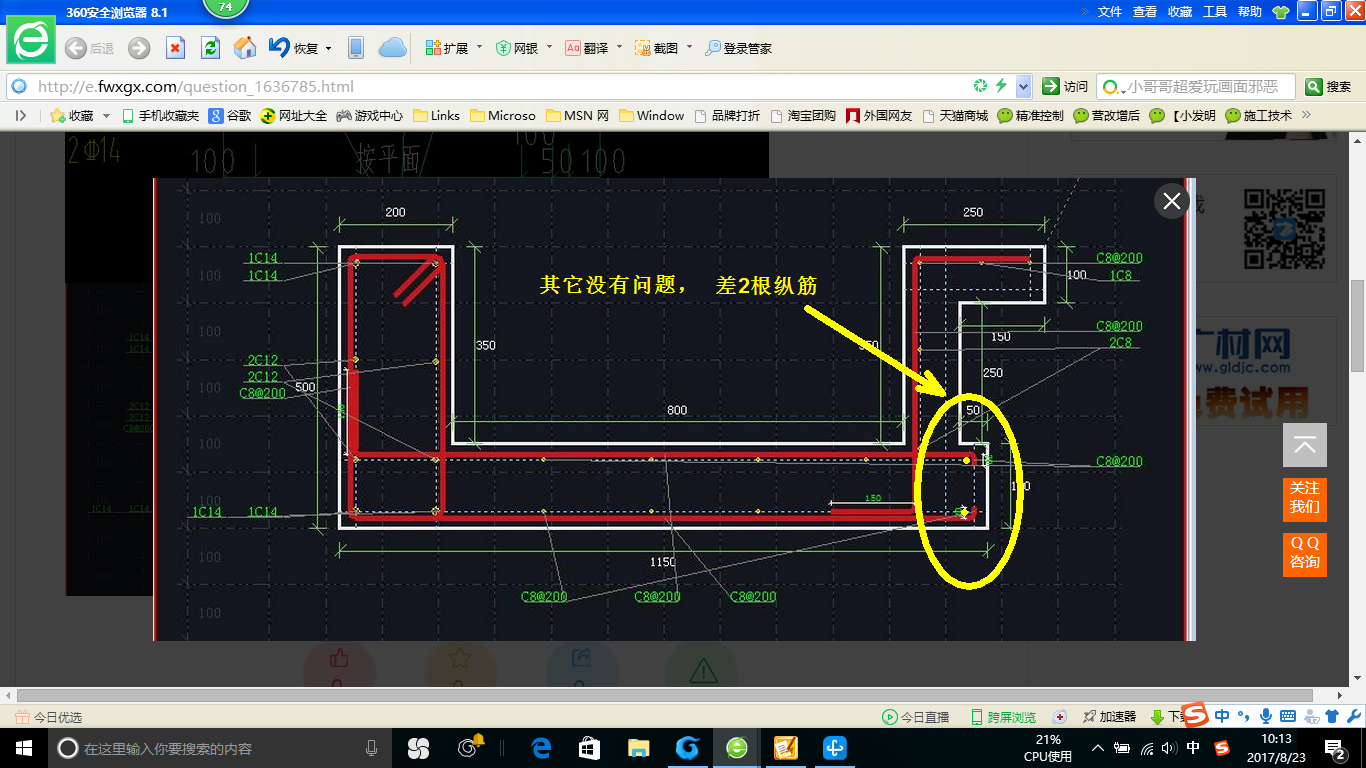Click the 360 browser green logo
This screenshot has height=768, width=1366.
tap(31, 41)
